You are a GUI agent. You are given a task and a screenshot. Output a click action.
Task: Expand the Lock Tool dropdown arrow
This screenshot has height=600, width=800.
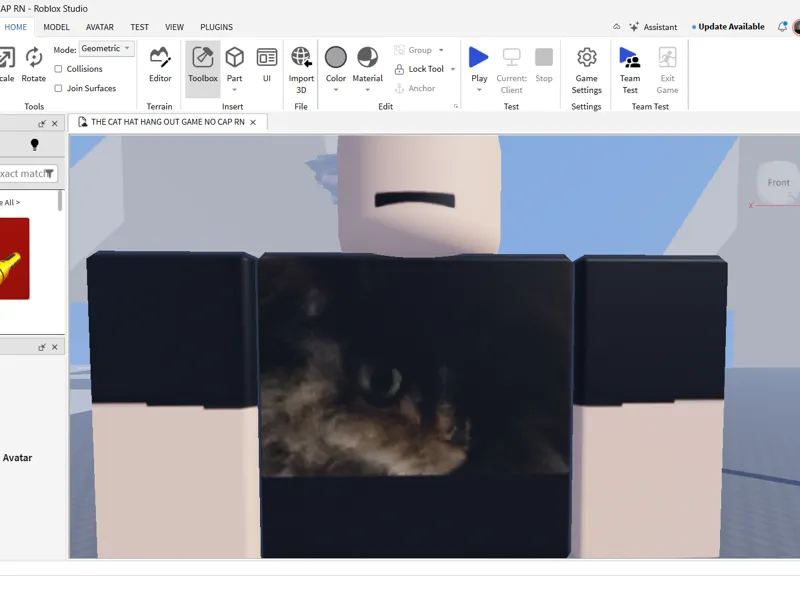[453, 69]
